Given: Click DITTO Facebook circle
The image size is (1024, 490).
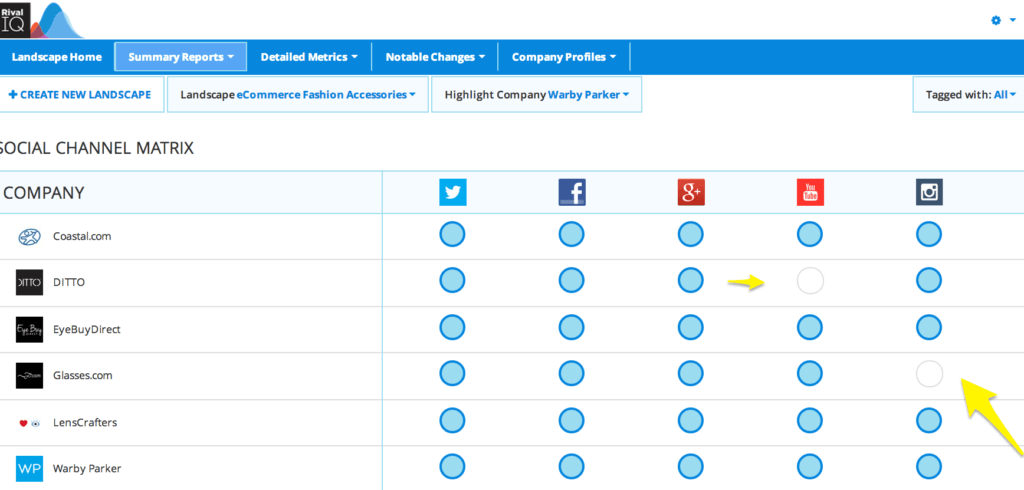Looking at the screenshot, I should (x=571, y=281).
